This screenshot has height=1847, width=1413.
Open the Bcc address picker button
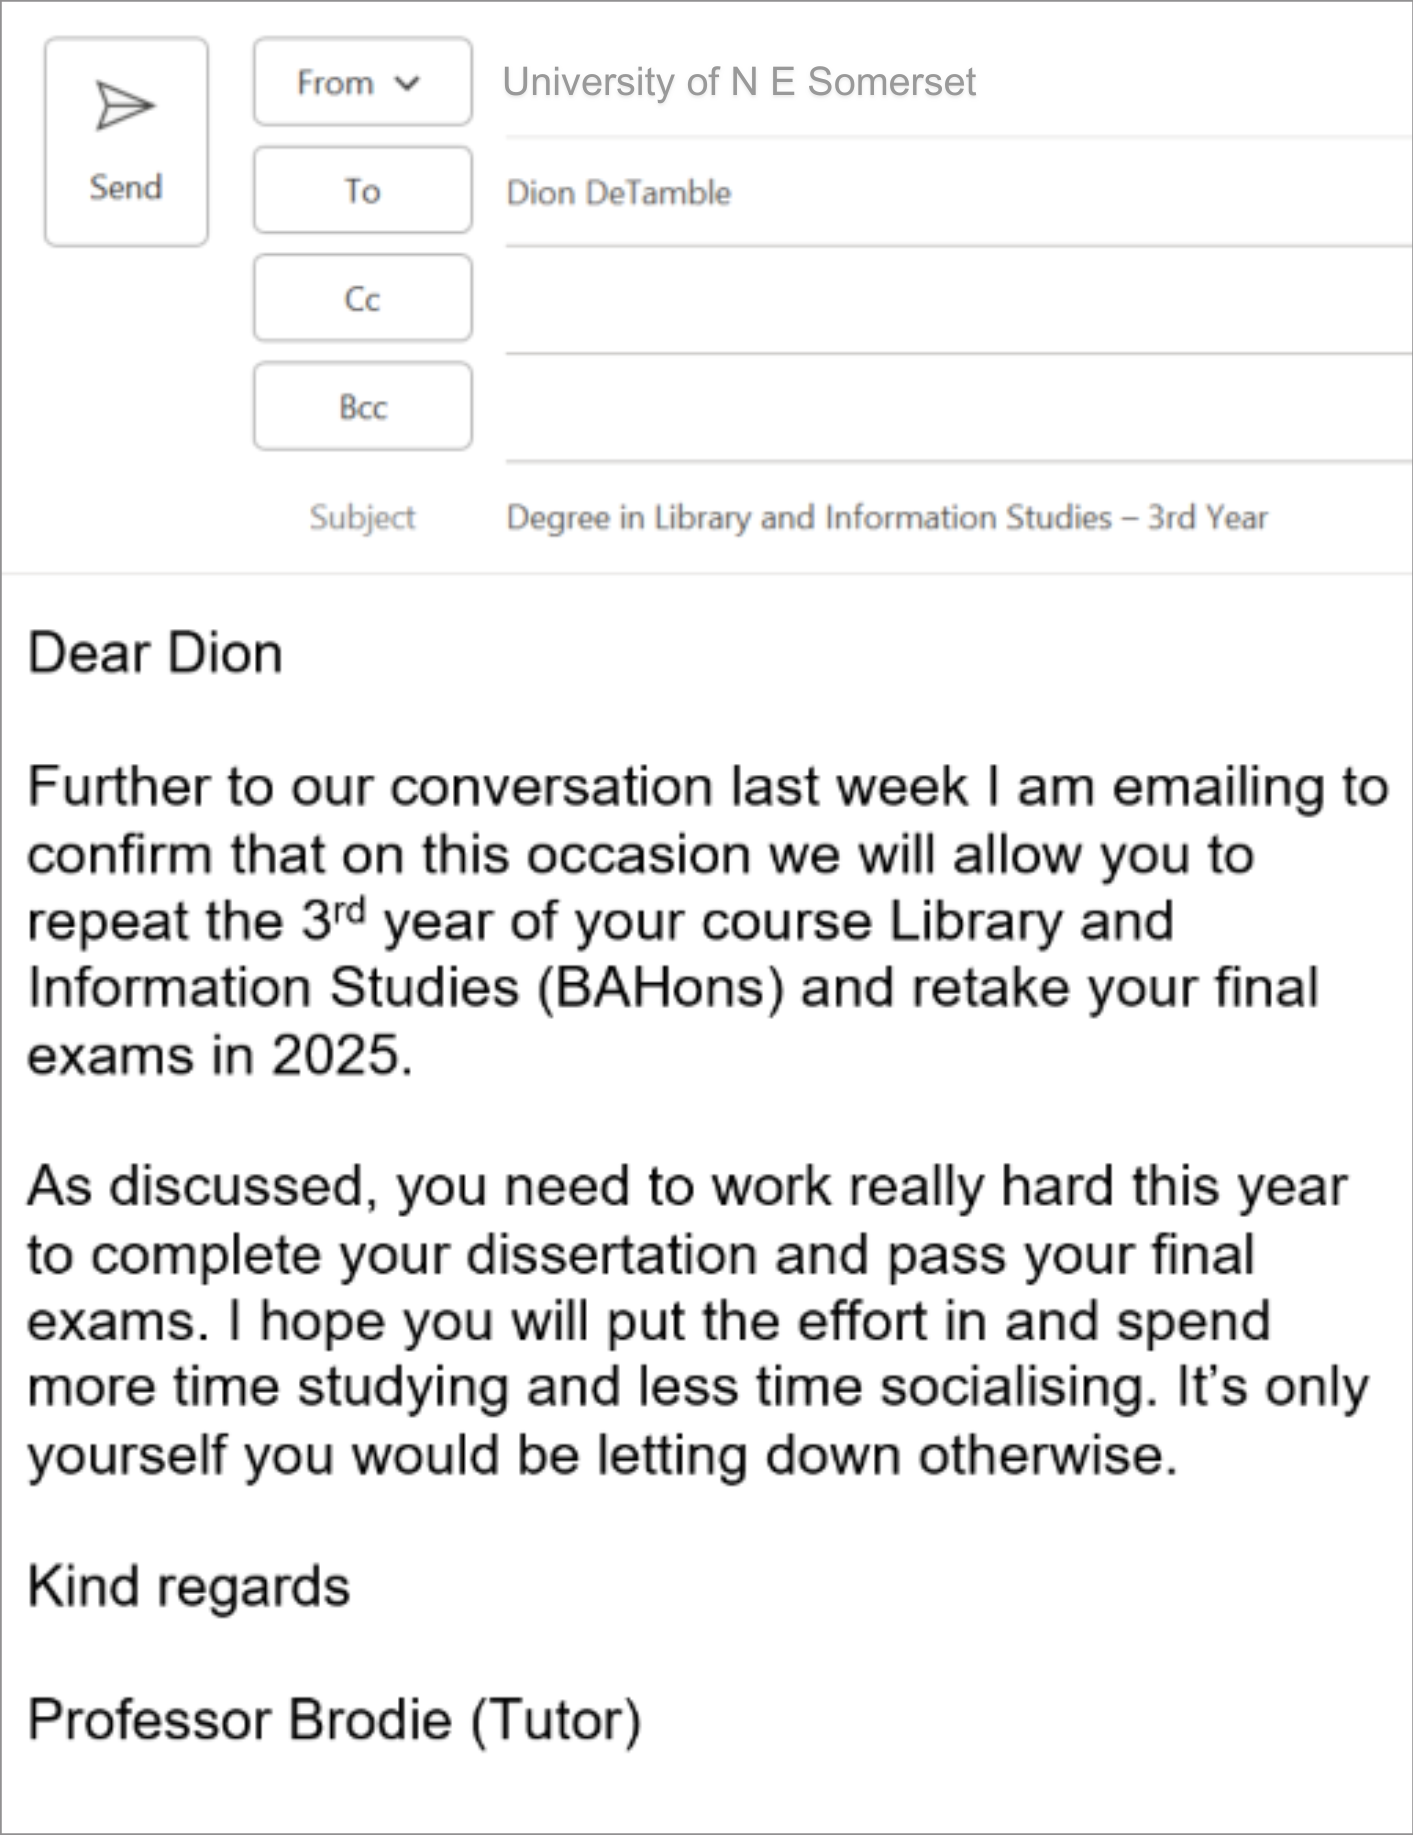tap(362, 406)
